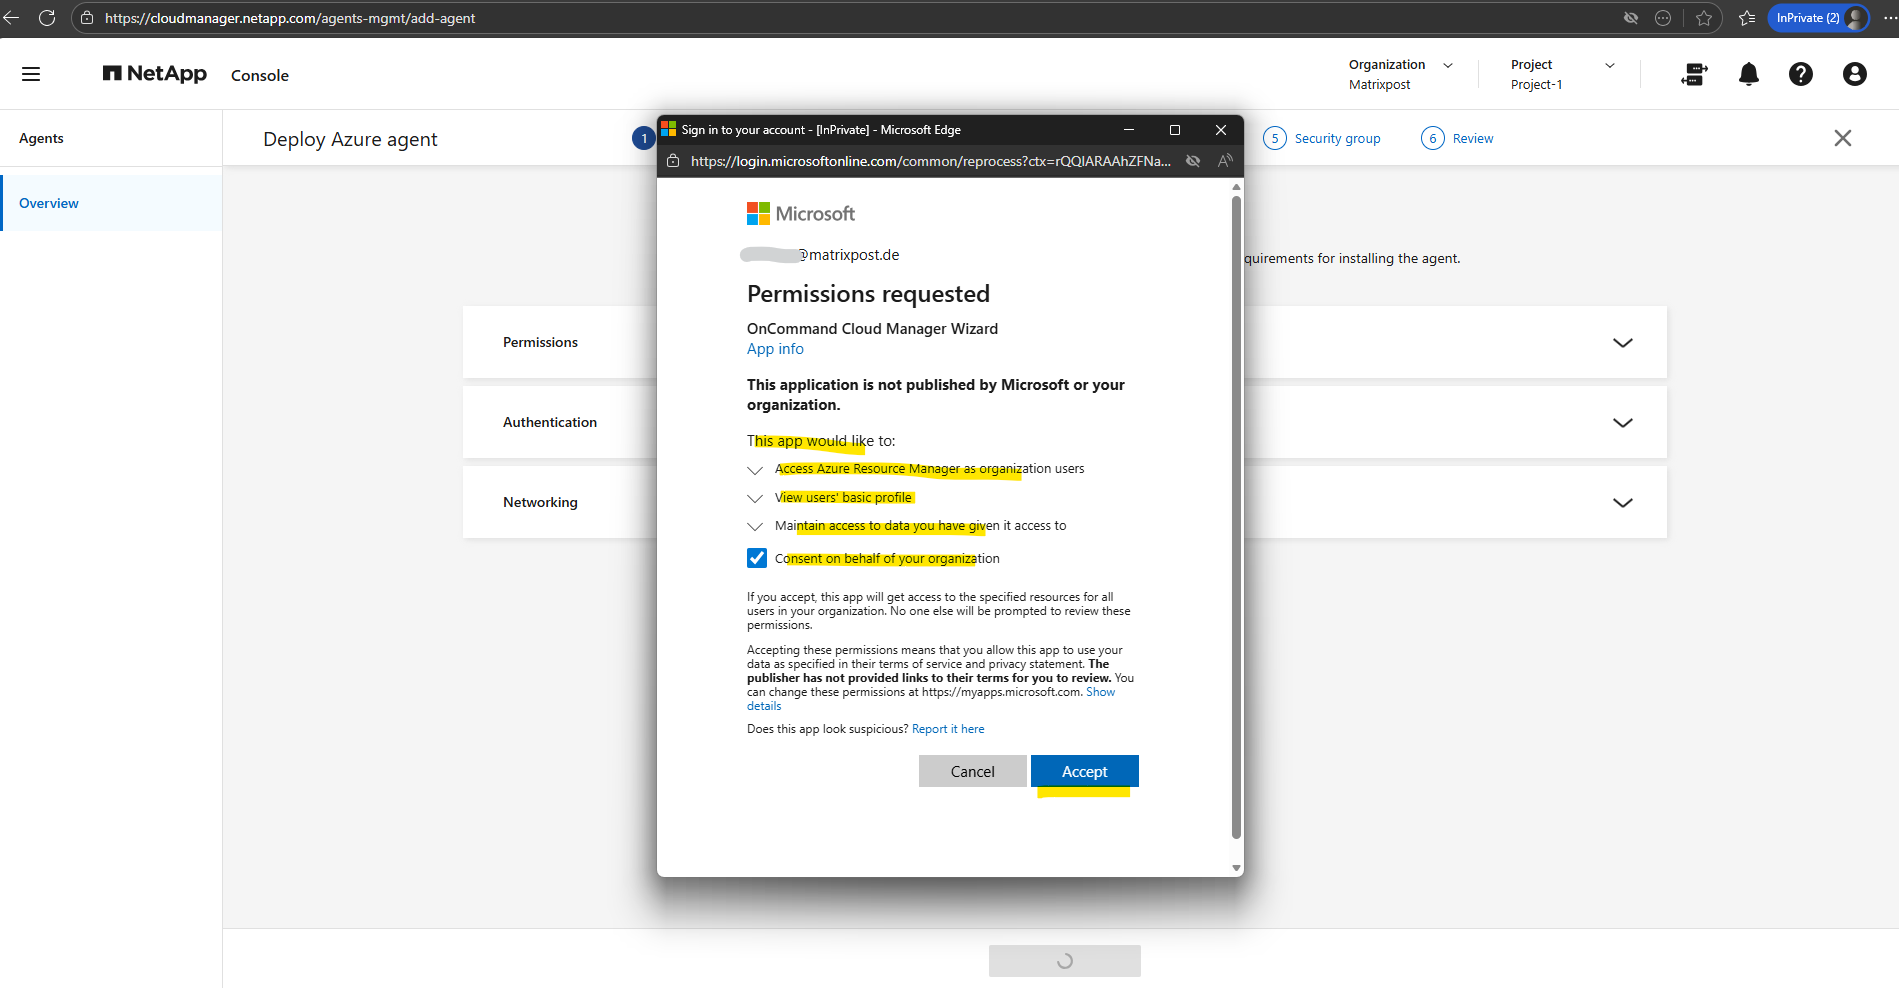
Task: View site info lock for cloudmanager.netapp.com
Action: (x=87, y=18)
